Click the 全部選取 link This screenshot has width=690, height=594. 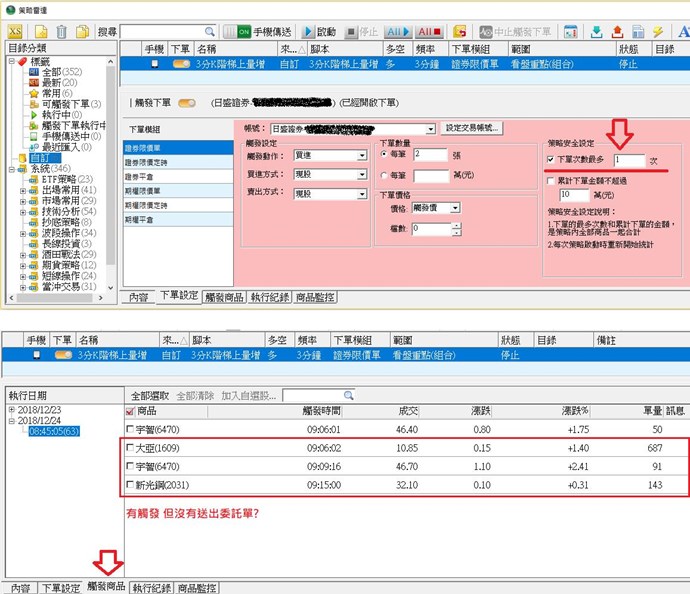(x=150, y=396)
